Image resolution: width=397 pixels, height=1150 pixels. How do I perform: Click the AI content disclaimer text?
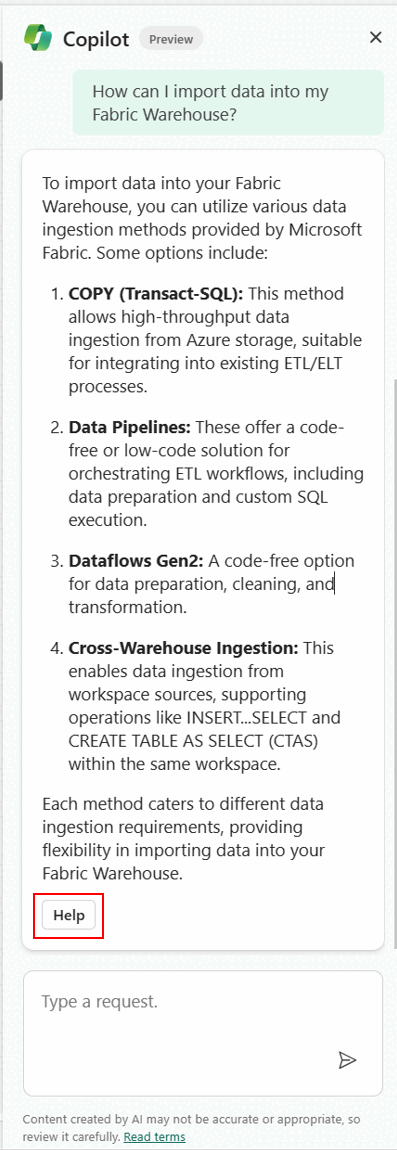coord(194,1129)
